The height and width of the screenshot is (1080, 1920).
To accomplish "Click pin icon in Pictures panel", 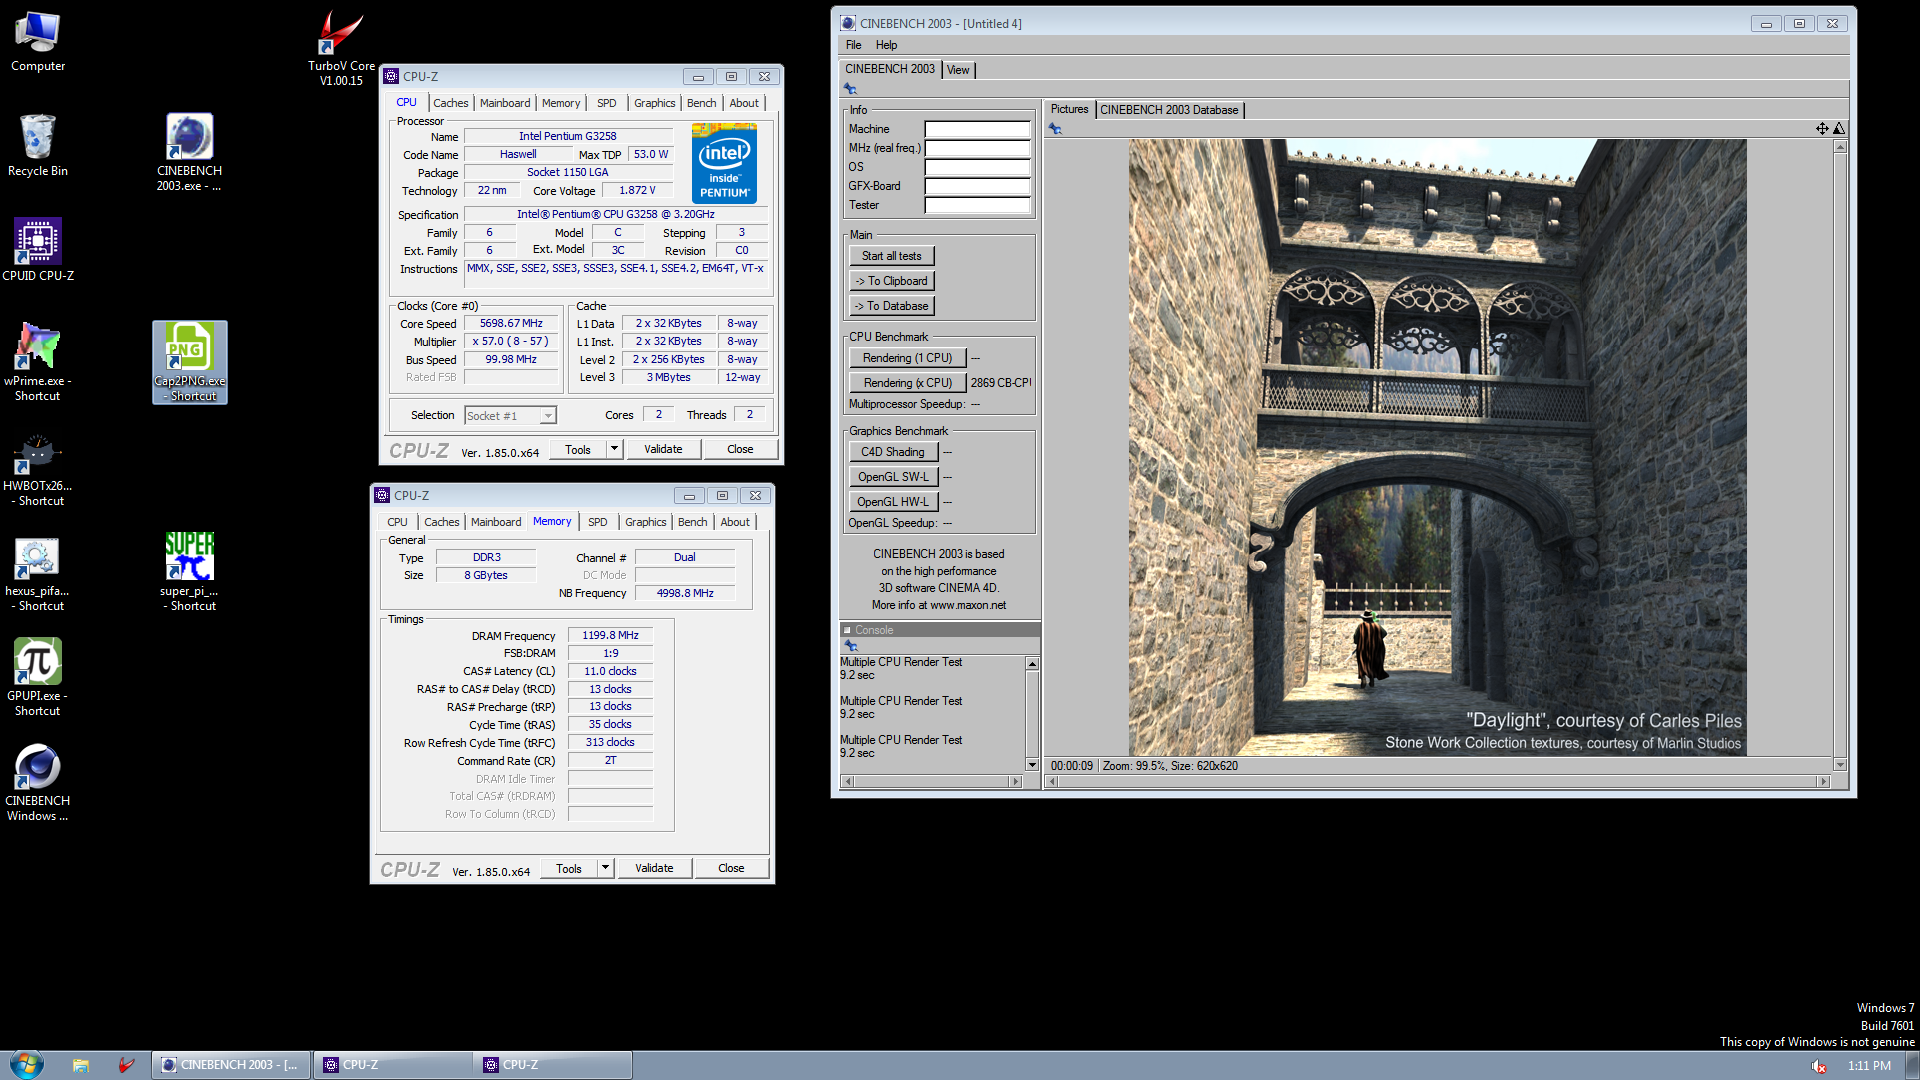I will point(1055,129).
